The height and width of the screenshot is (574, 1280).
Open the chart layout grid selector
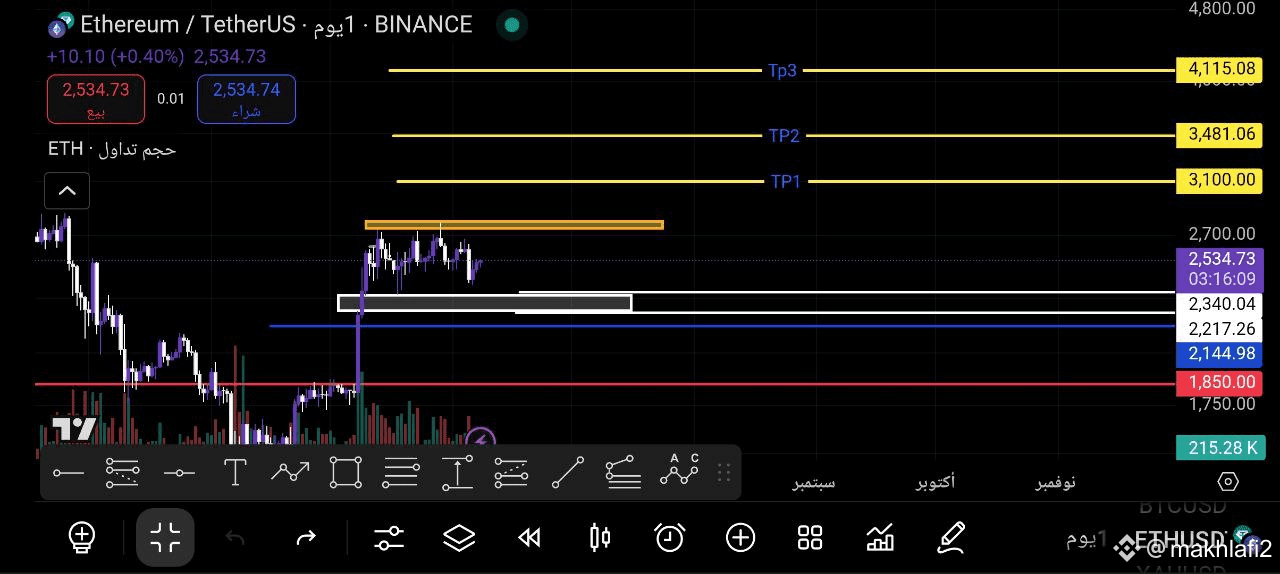[x=810, y=538]
